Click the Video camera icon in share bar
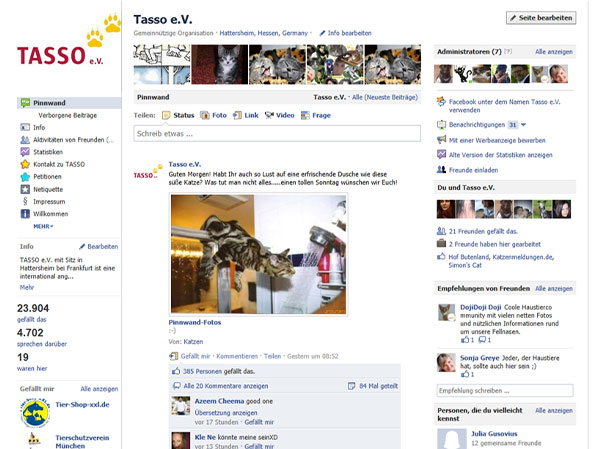This screenshot has width=600, height=449. [269, 115]
